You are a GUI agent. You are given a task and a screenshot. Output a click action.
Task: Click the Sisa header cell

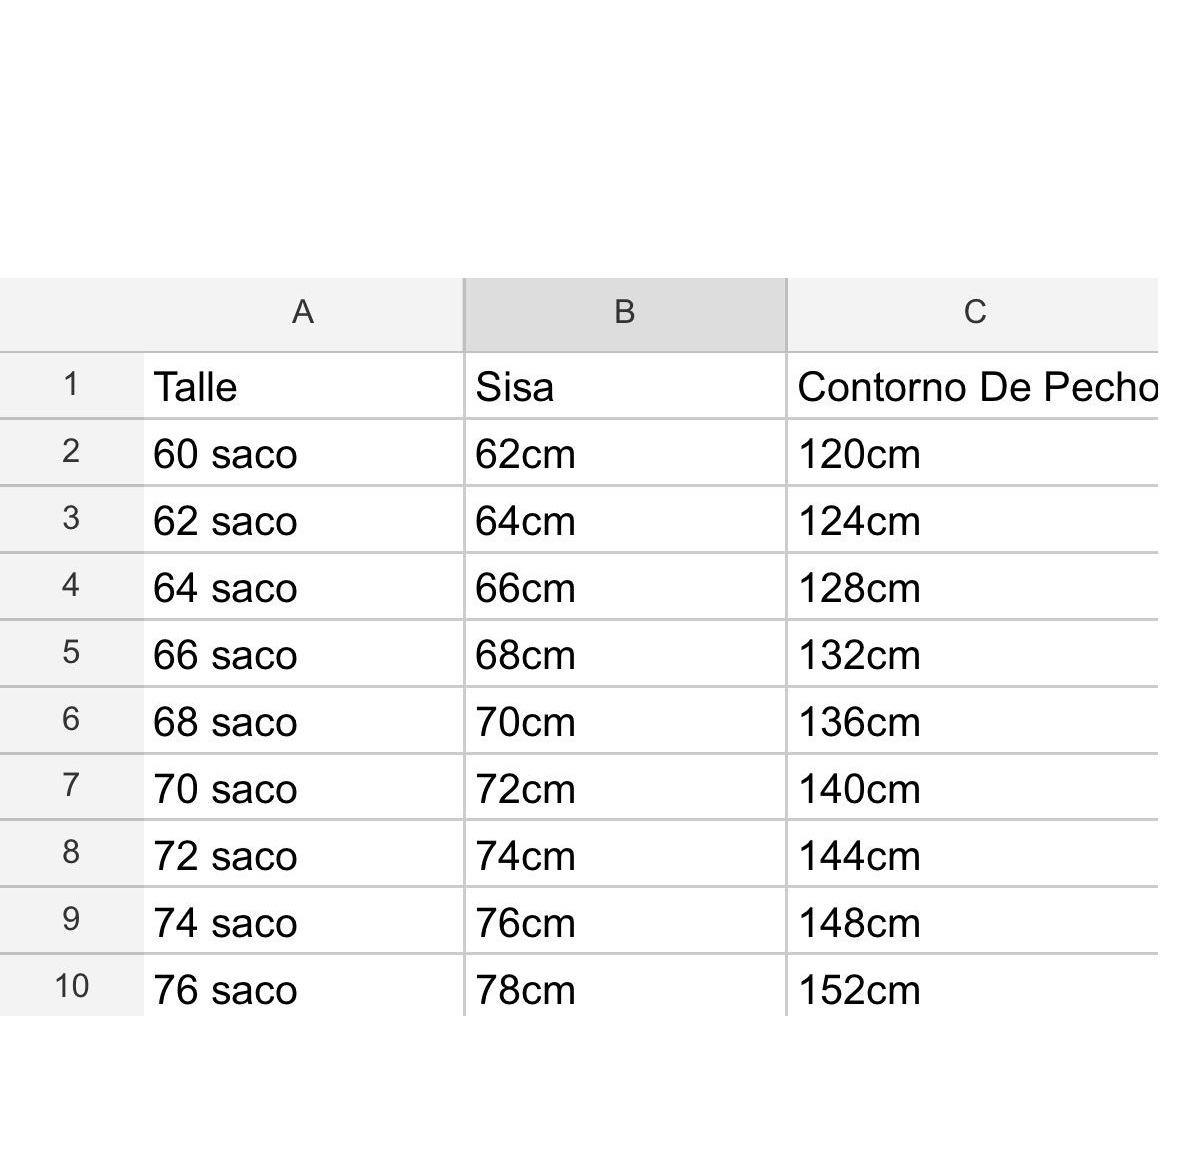click(625, 386)
